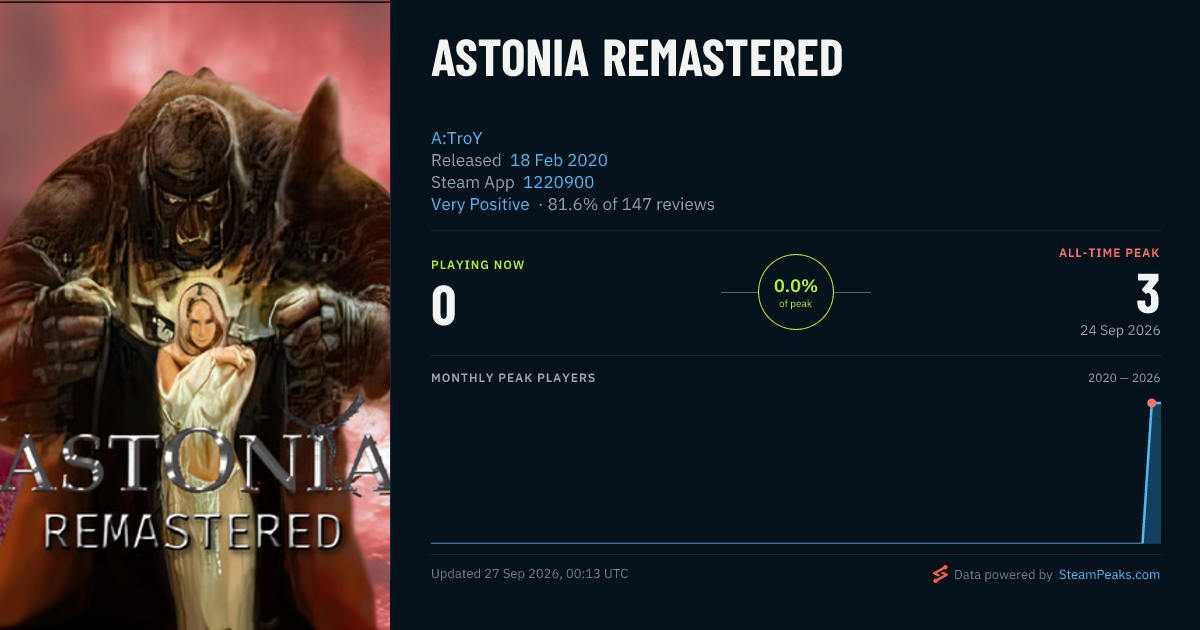Click the 0.0% of peak circle
Screen dimensions: 1200x630
[796, 292]
